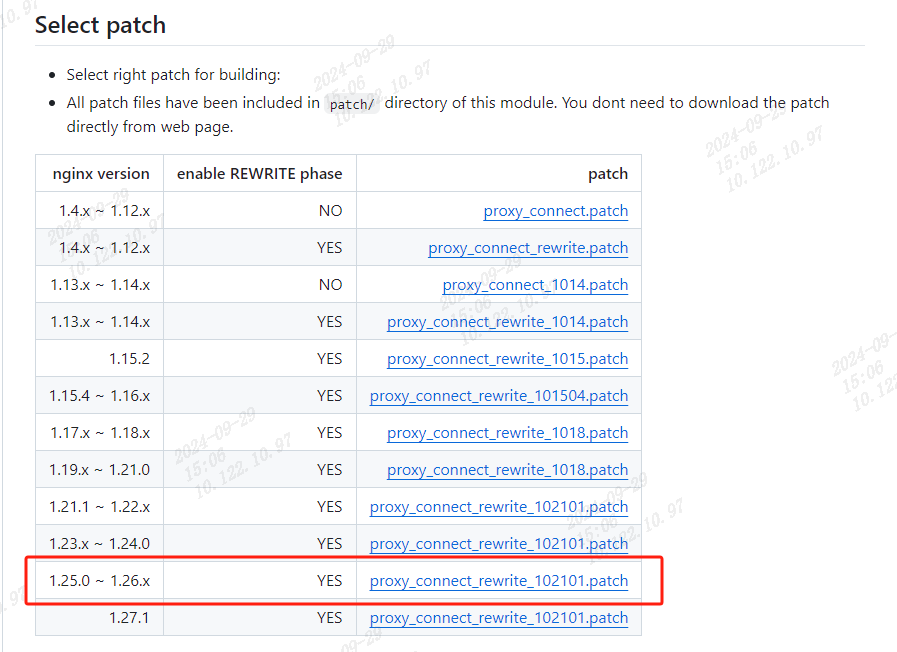Click "NO" in the proxy_connect_1014.patch row
Screen dimensions: 897x652
pos(331,285)
